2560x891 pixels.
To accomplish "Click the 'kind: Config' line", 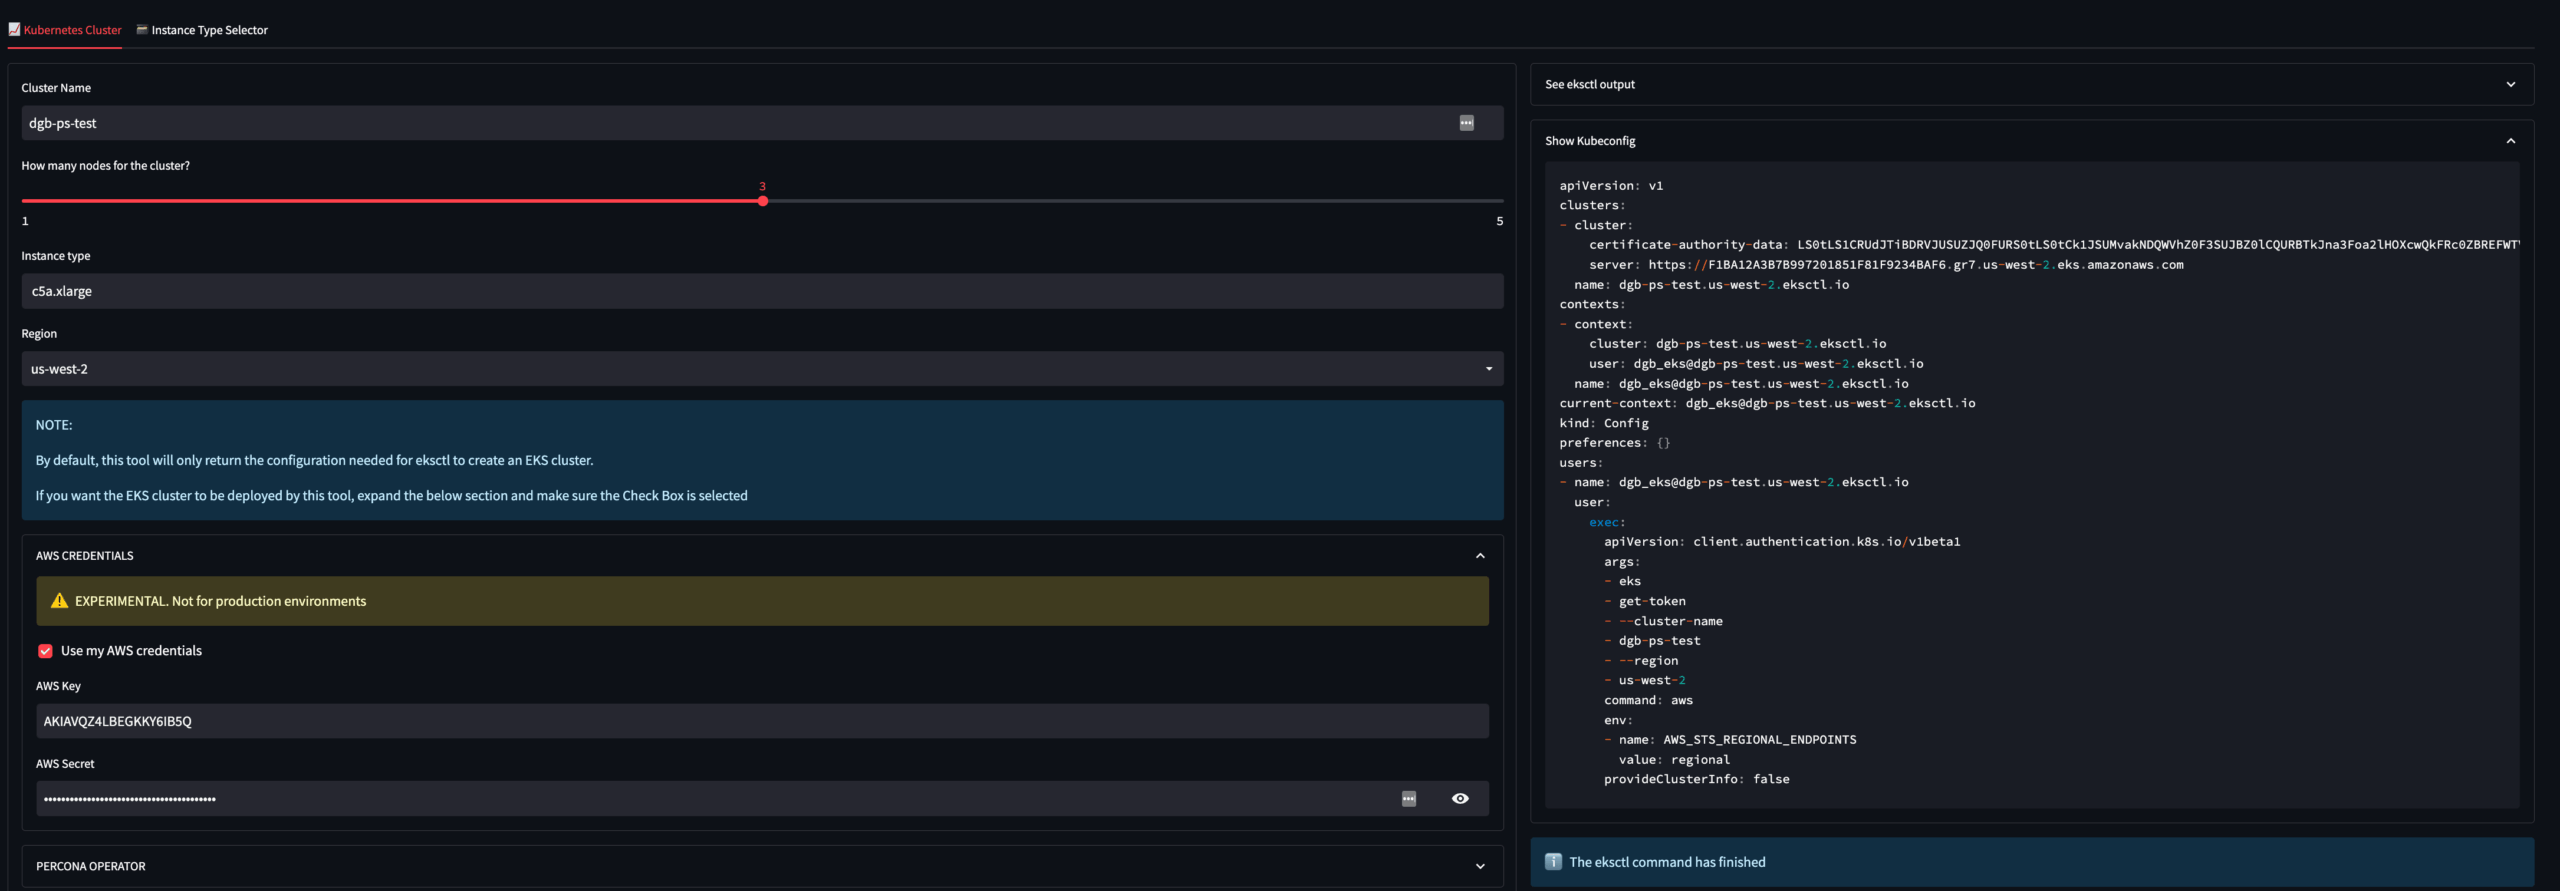I will coord(1604,423).
